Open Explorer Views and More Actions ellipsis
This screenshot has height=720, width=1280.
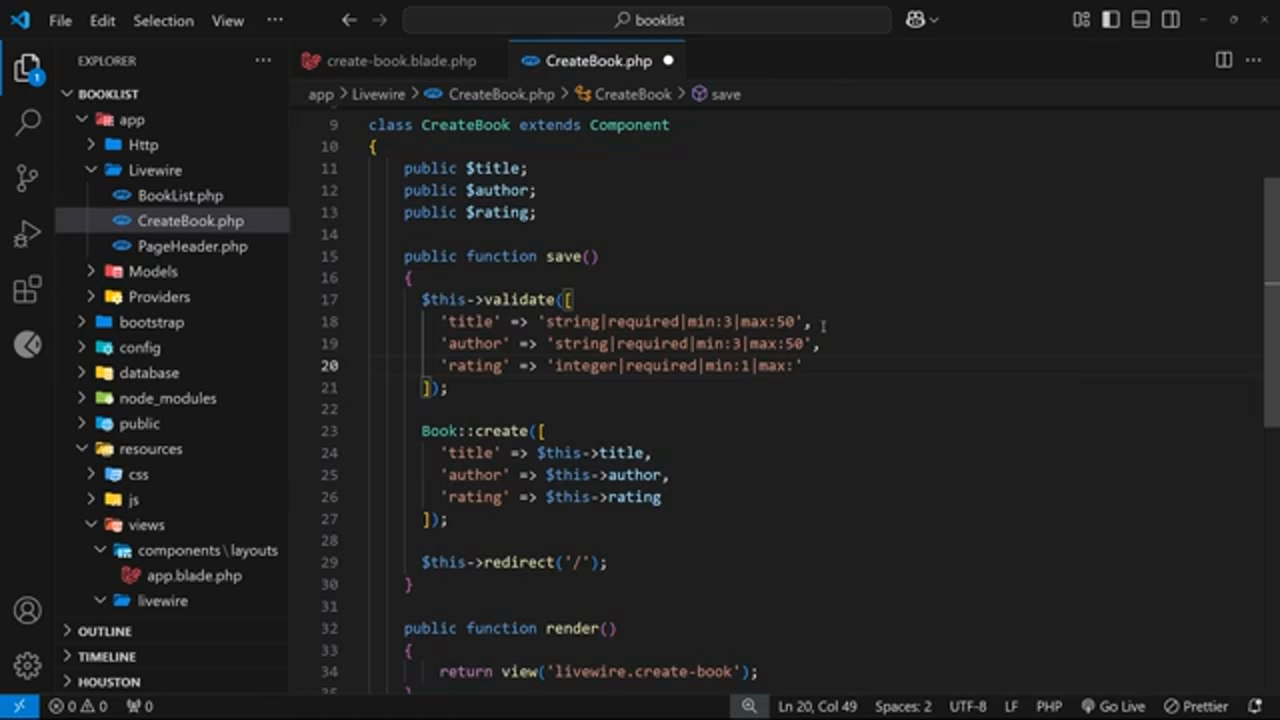263,60
